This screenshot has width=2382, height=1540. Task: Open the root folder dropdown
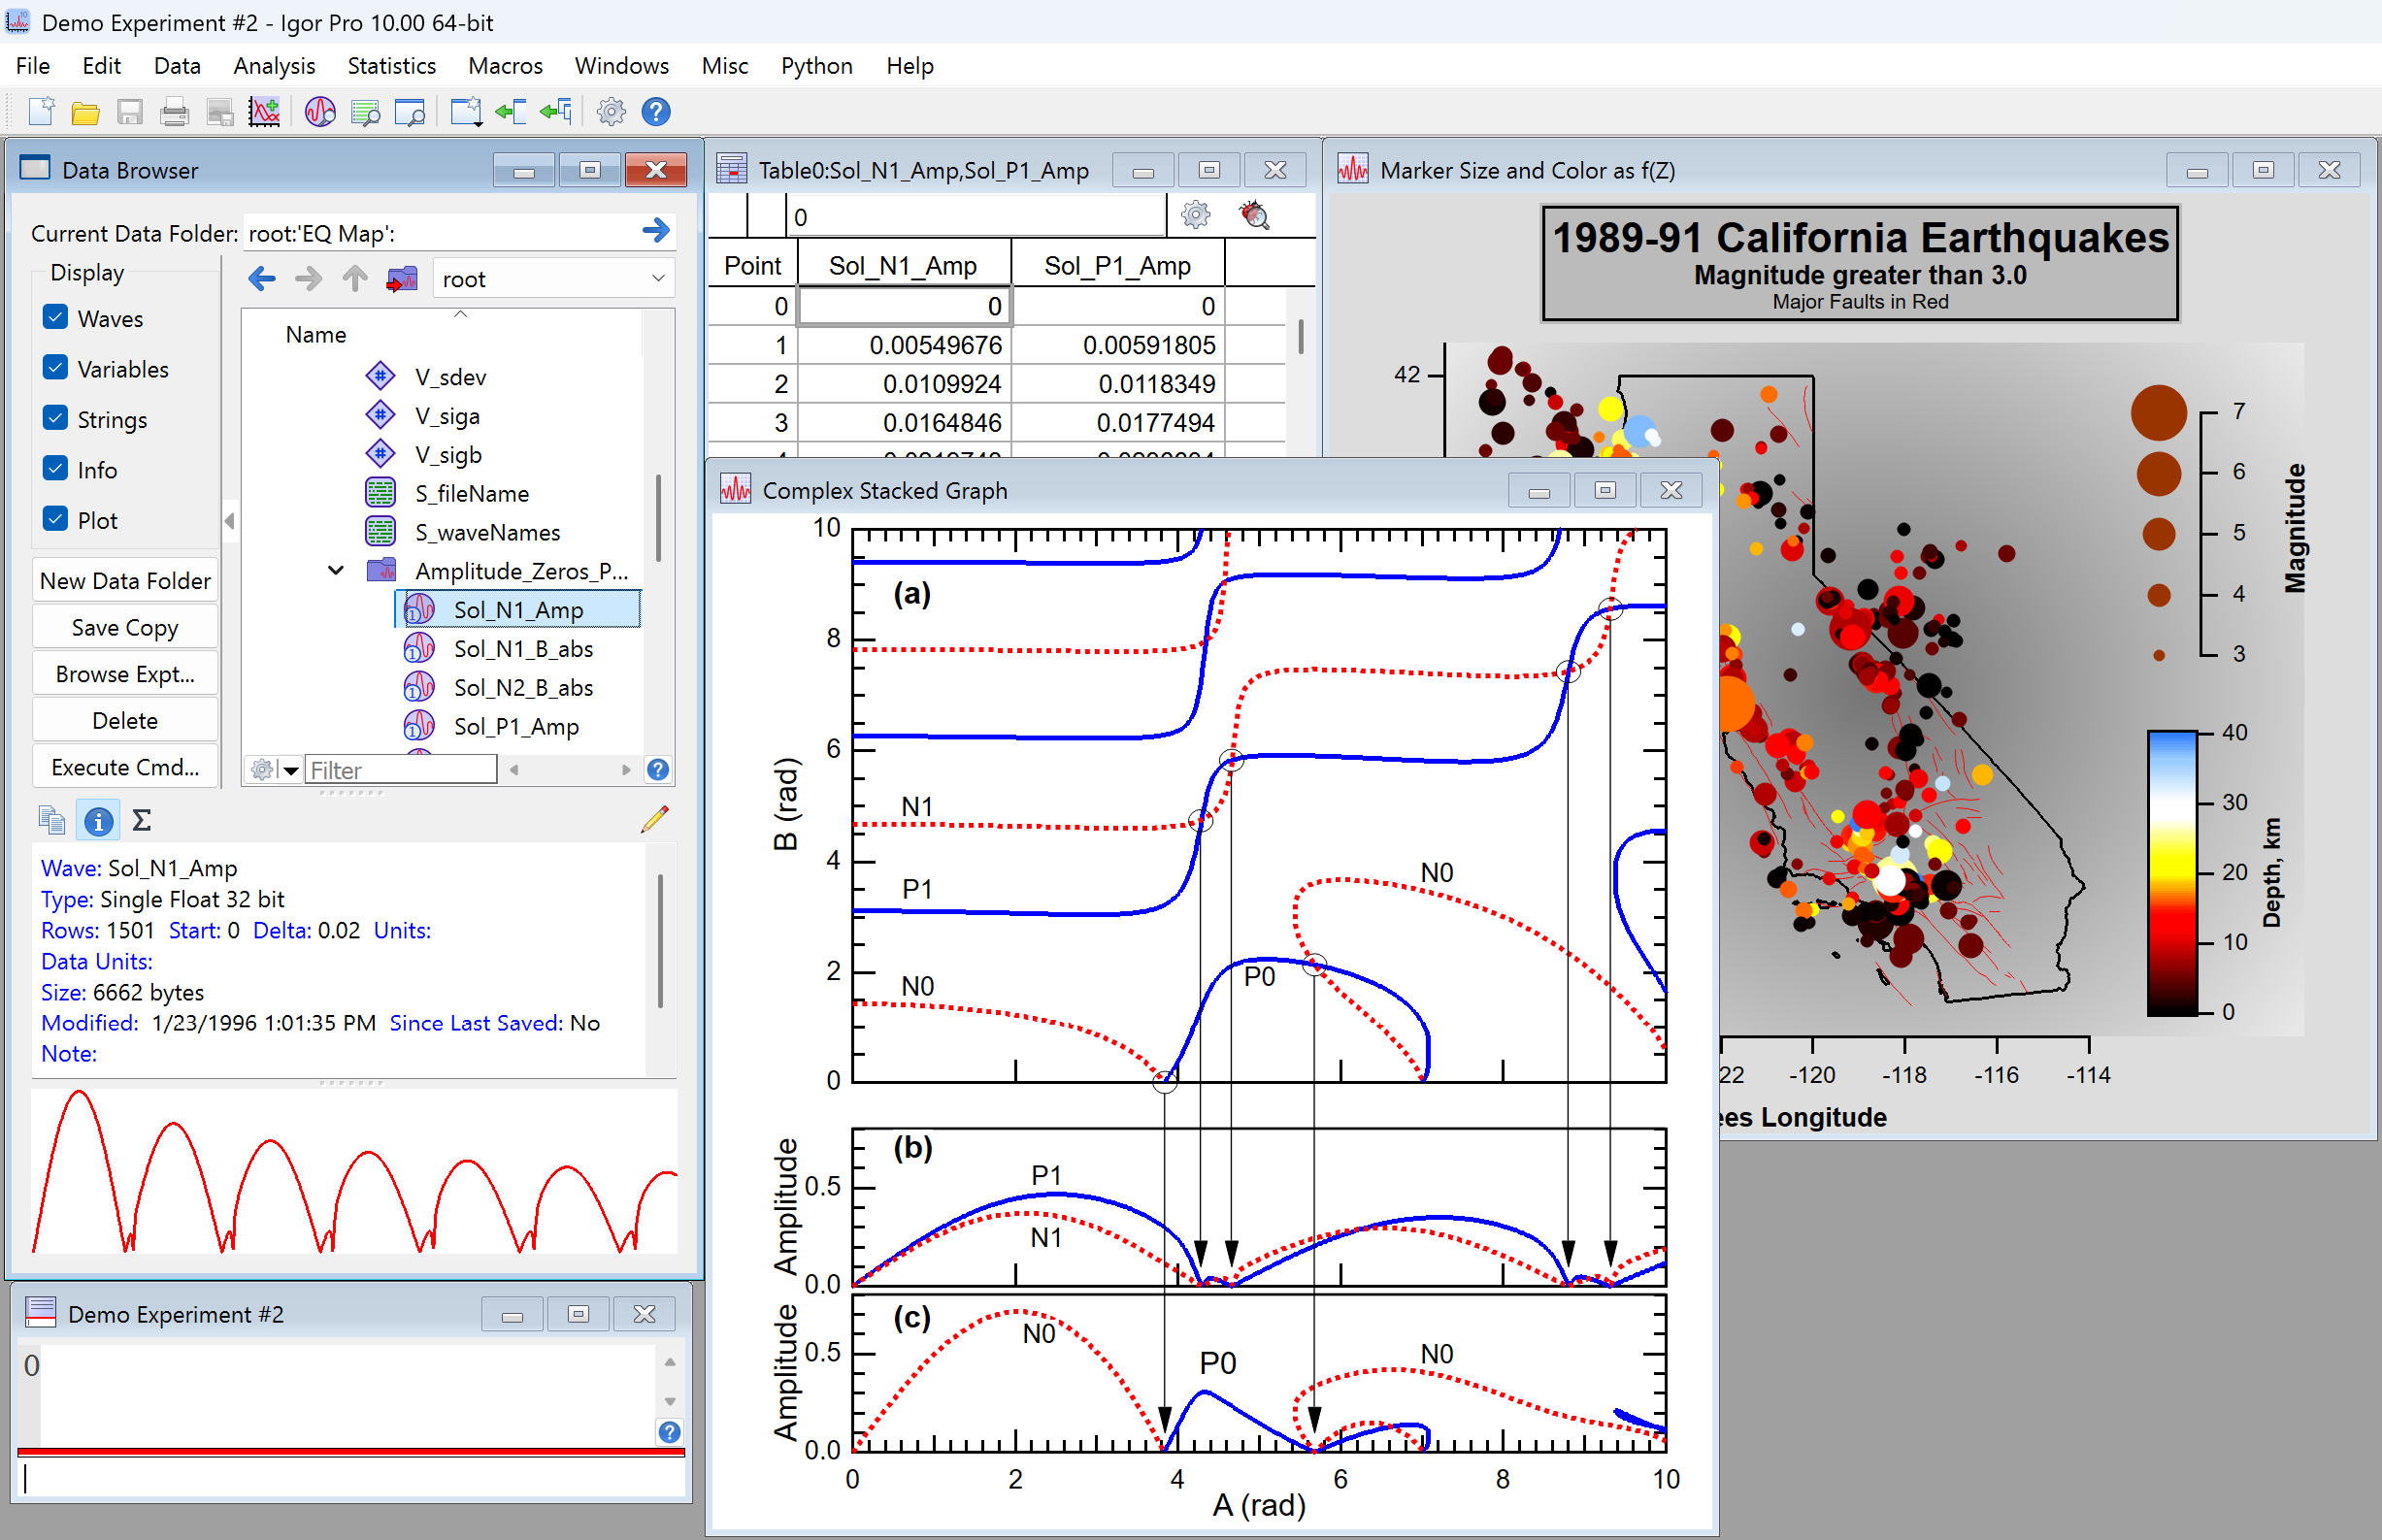658,279
